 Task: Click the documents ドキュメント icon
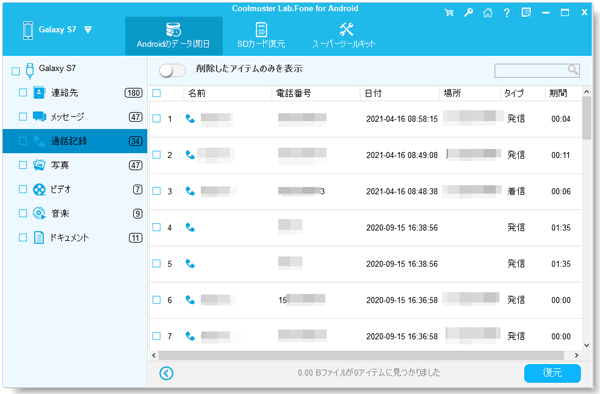pyautogui.click(x=39, y=238)
